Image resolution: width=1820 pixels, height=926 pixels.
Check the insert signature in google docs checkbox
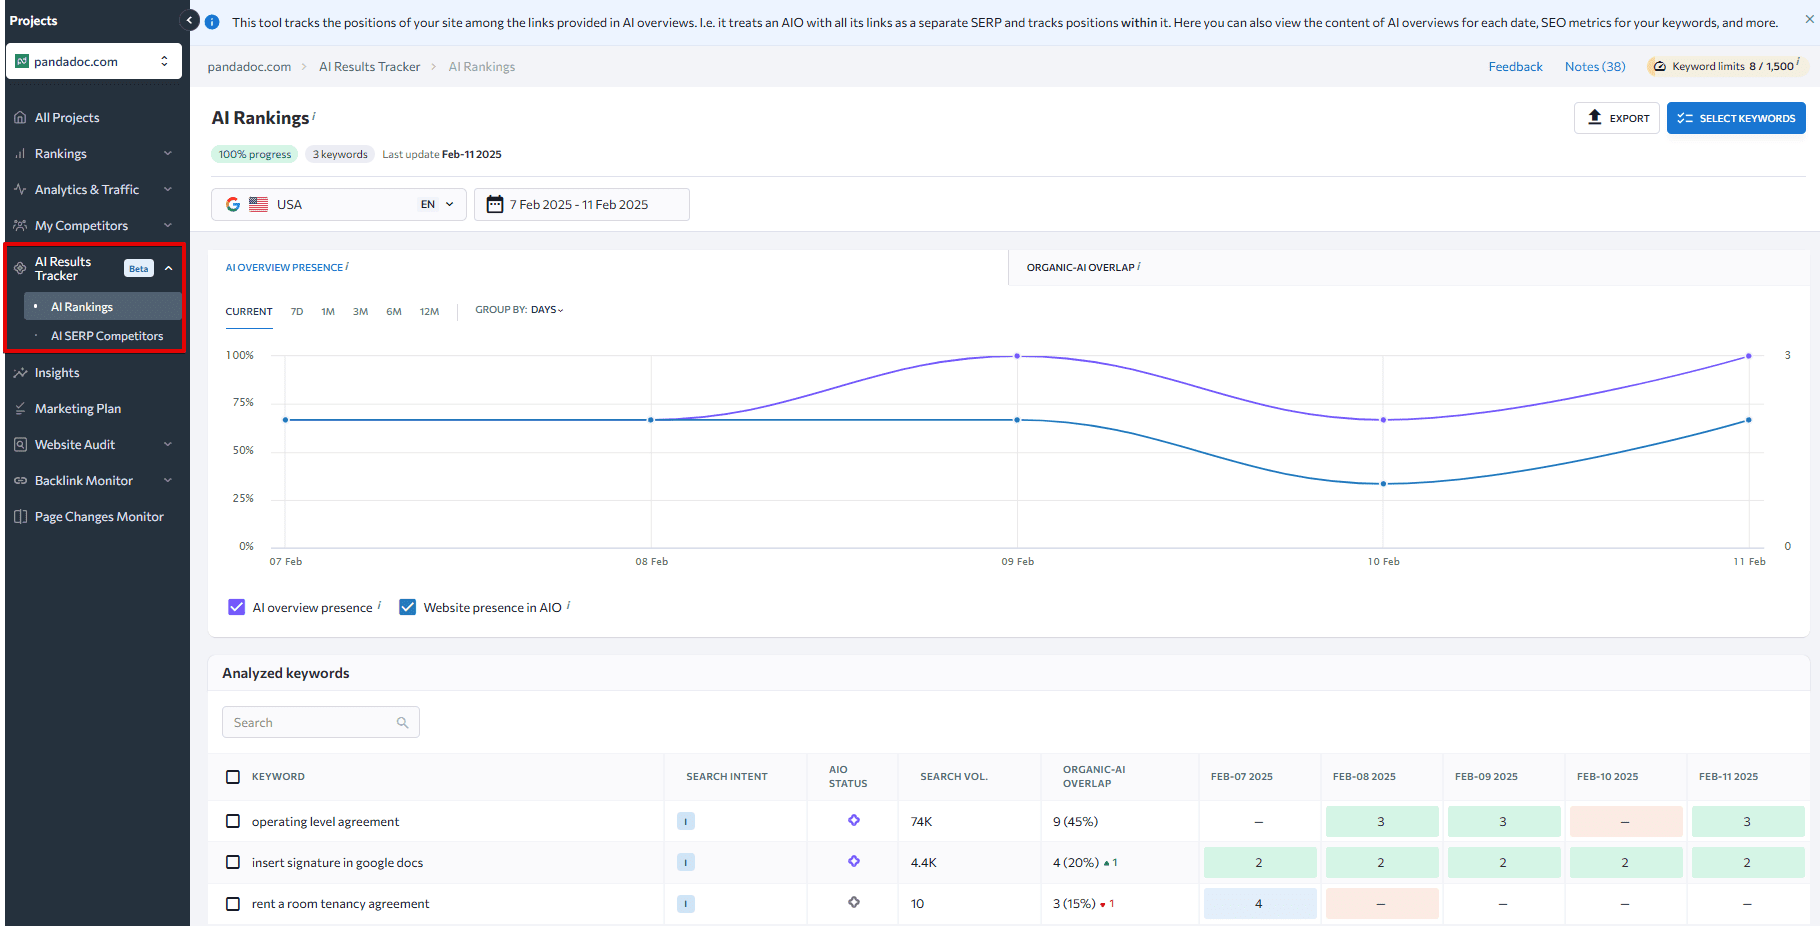(x=233, y=862)
